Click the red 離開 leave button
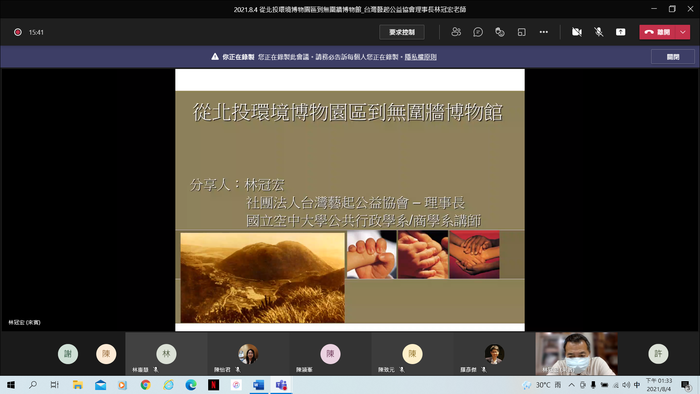 tap(658, 32)
